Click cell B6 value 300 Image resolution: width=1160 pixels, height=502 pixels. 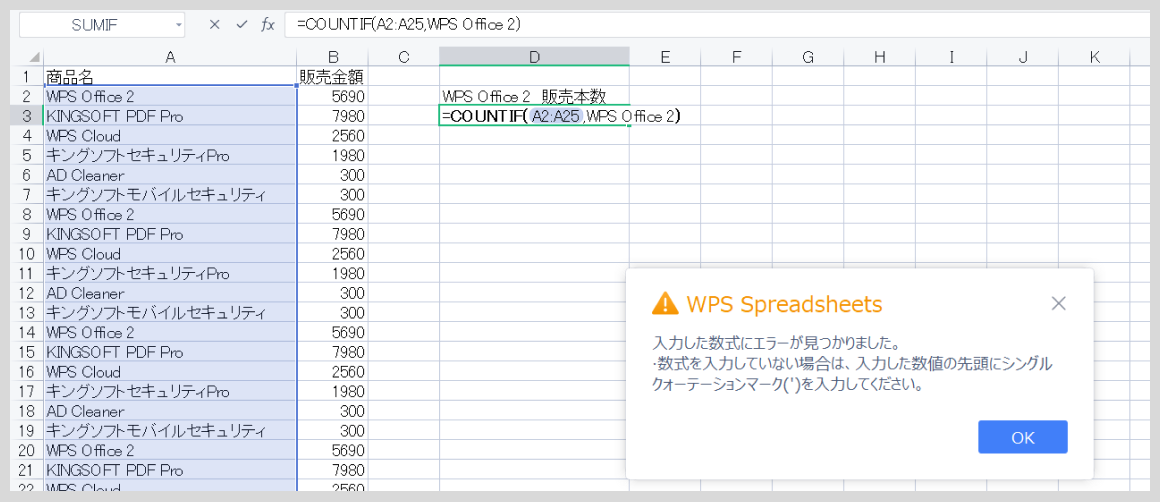pyautogui.click(x=332, y=175)
